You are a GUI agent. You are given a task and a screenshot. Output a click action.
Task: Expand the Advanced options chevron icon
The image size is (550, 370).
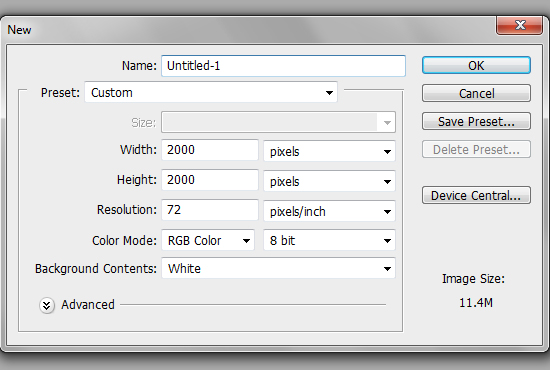pyautogui.click(x=47, y=305)
